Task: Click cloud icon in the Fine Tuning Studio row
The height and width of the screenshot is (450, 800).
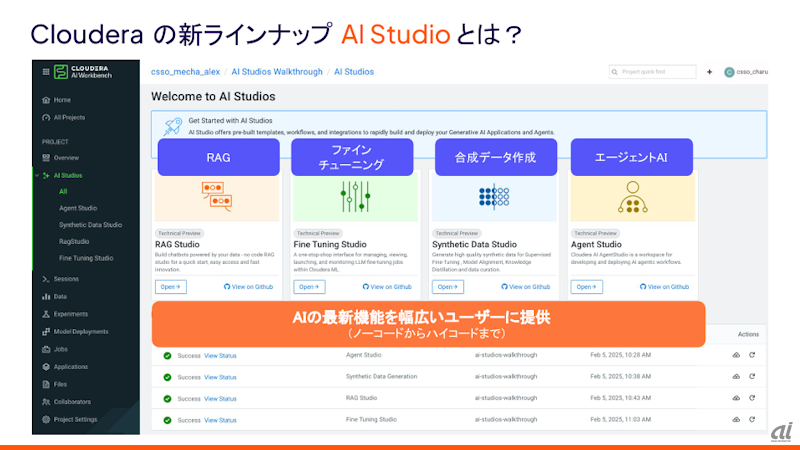Action: (735, 419)
